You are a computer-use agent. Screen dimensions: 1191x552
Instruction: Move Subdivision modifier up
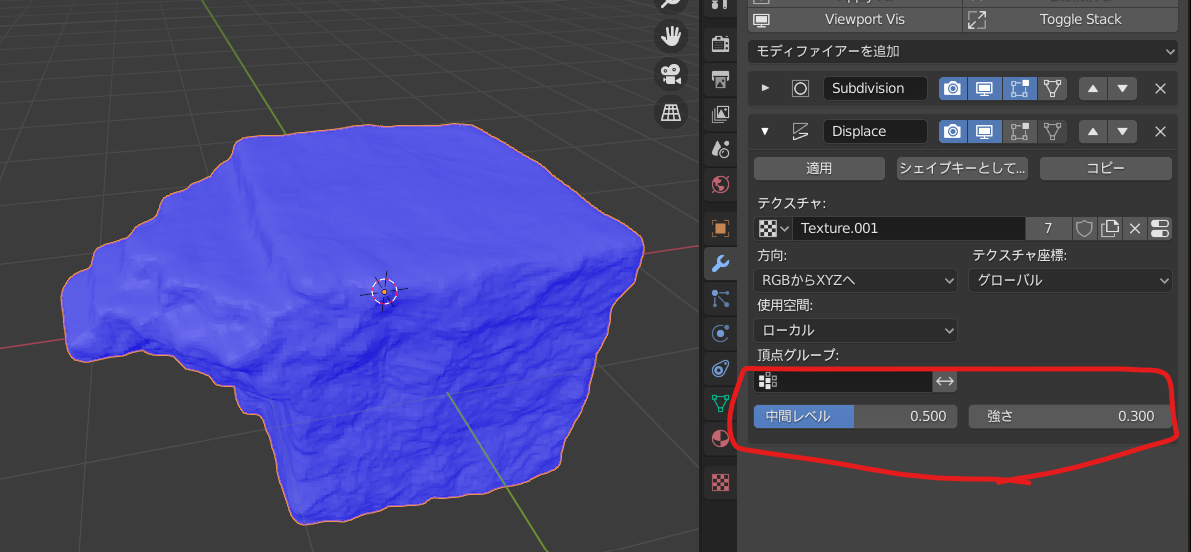click(x=1093, y=88)
